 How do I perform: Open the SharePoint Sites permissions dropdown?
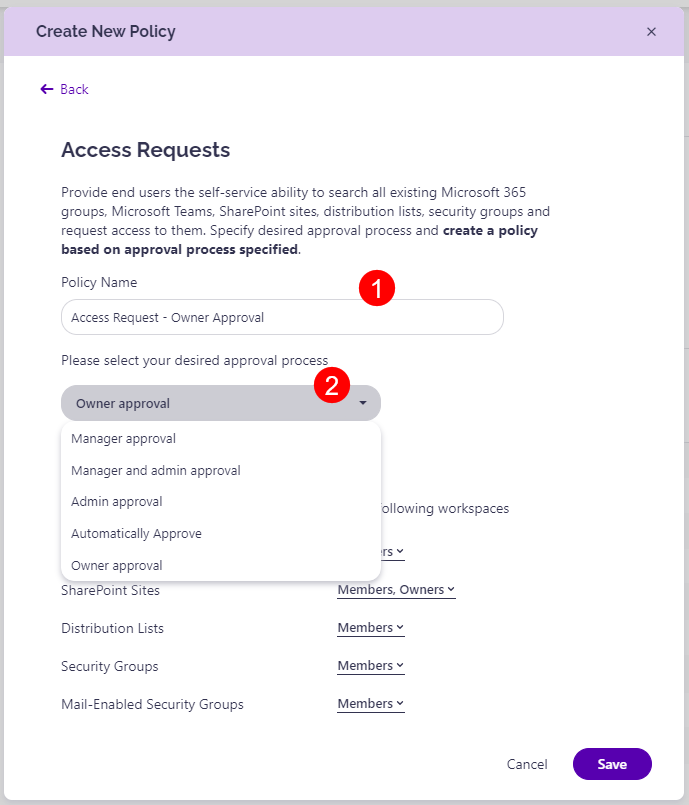coord(395,589)
